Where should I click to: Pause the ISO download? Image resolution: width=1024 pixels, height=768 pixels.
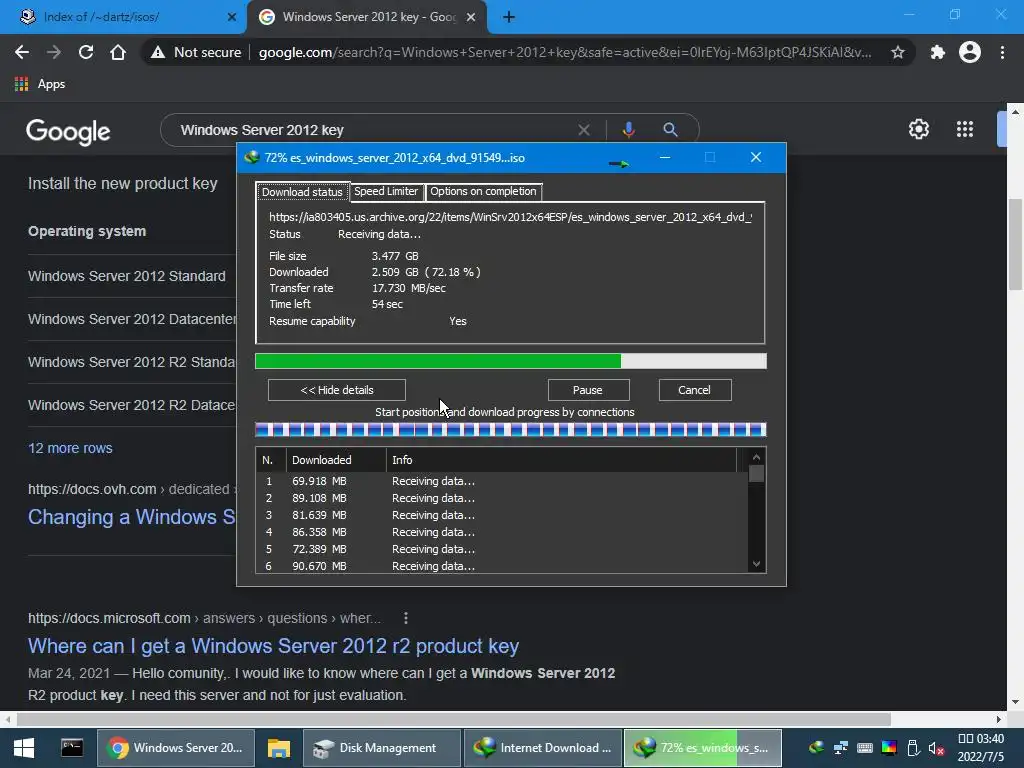pyautogui.click(x=588, y=390)
